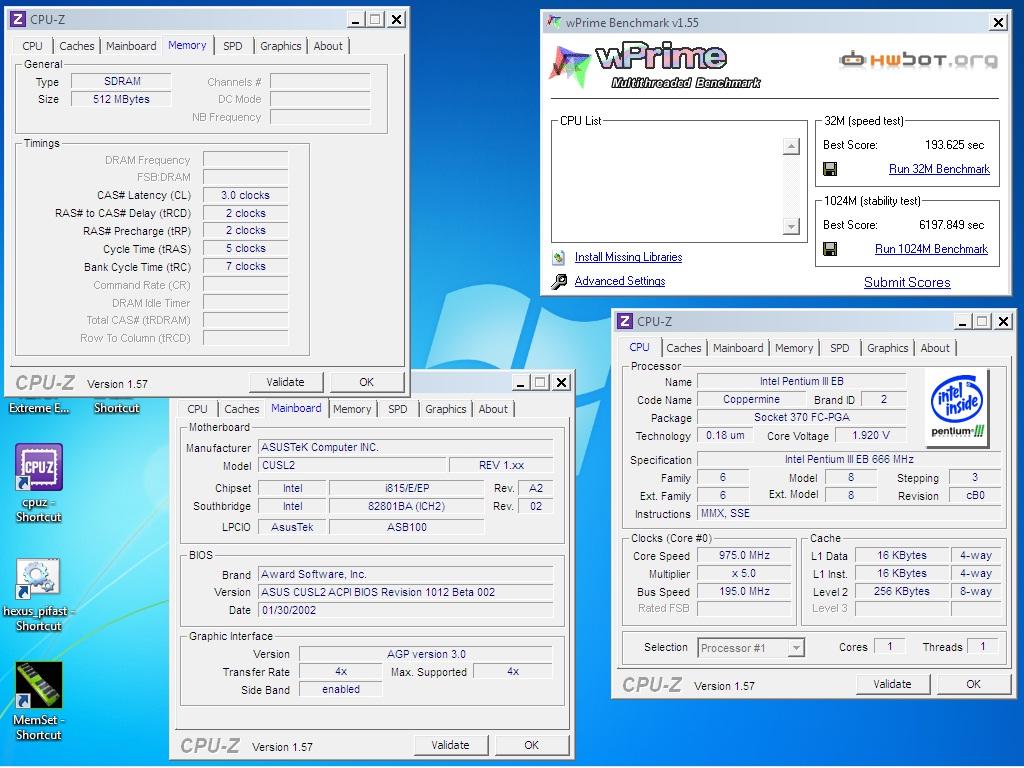The height and width of the screenshot is (768, 1024).
Task: Click the Code Name Coppermine field
Action: [751, 399]
